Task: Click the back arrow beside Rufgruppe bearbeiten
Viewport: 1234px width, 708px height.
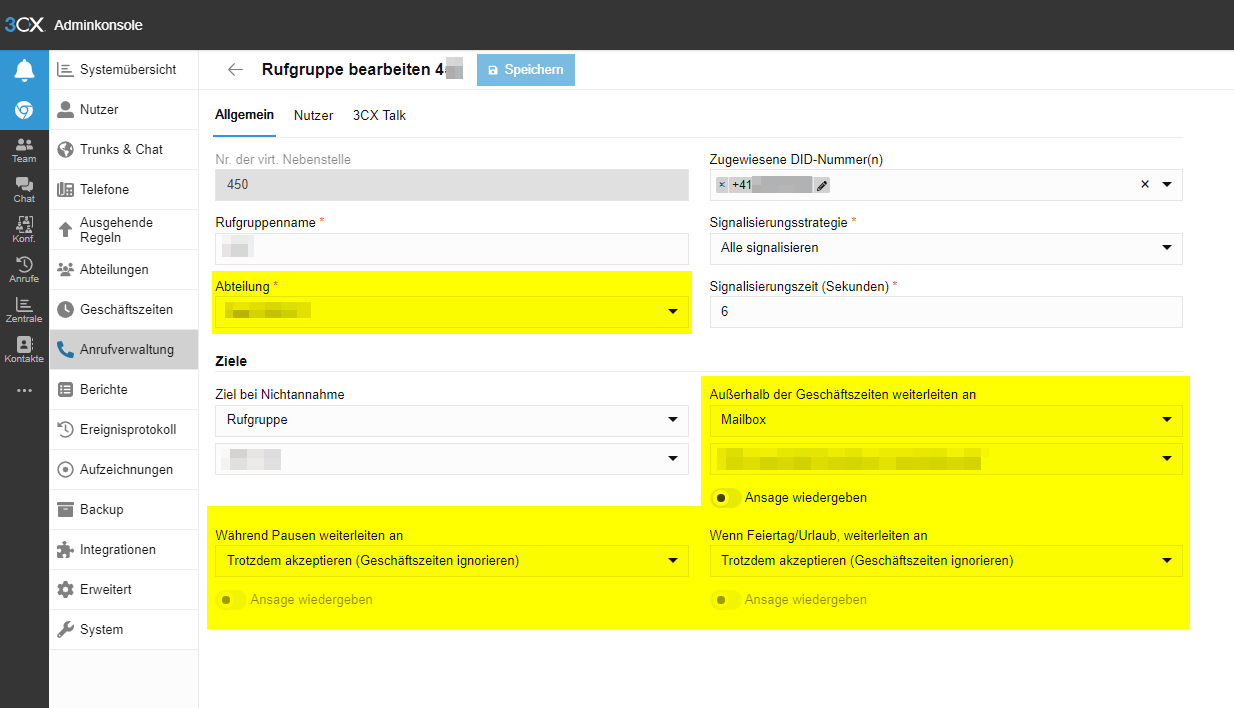Action: (236, 70)
